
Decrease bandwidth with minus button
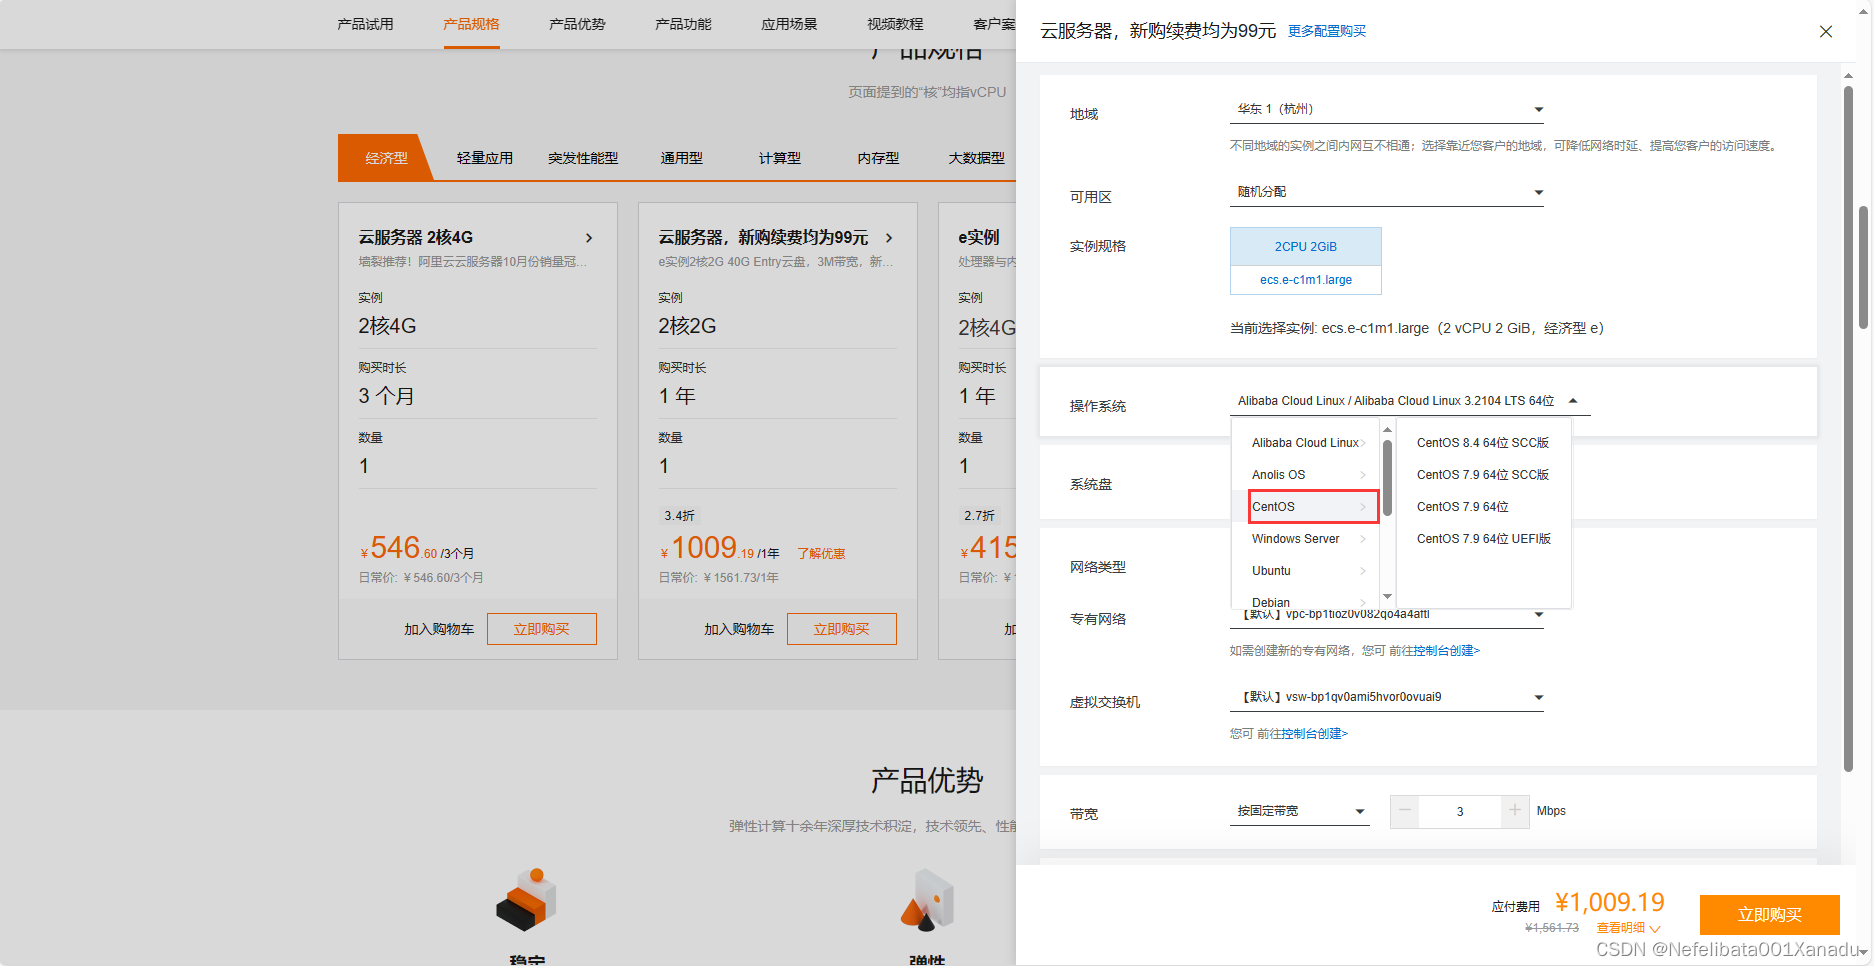pyautogui.click(x=1405, y=811)
